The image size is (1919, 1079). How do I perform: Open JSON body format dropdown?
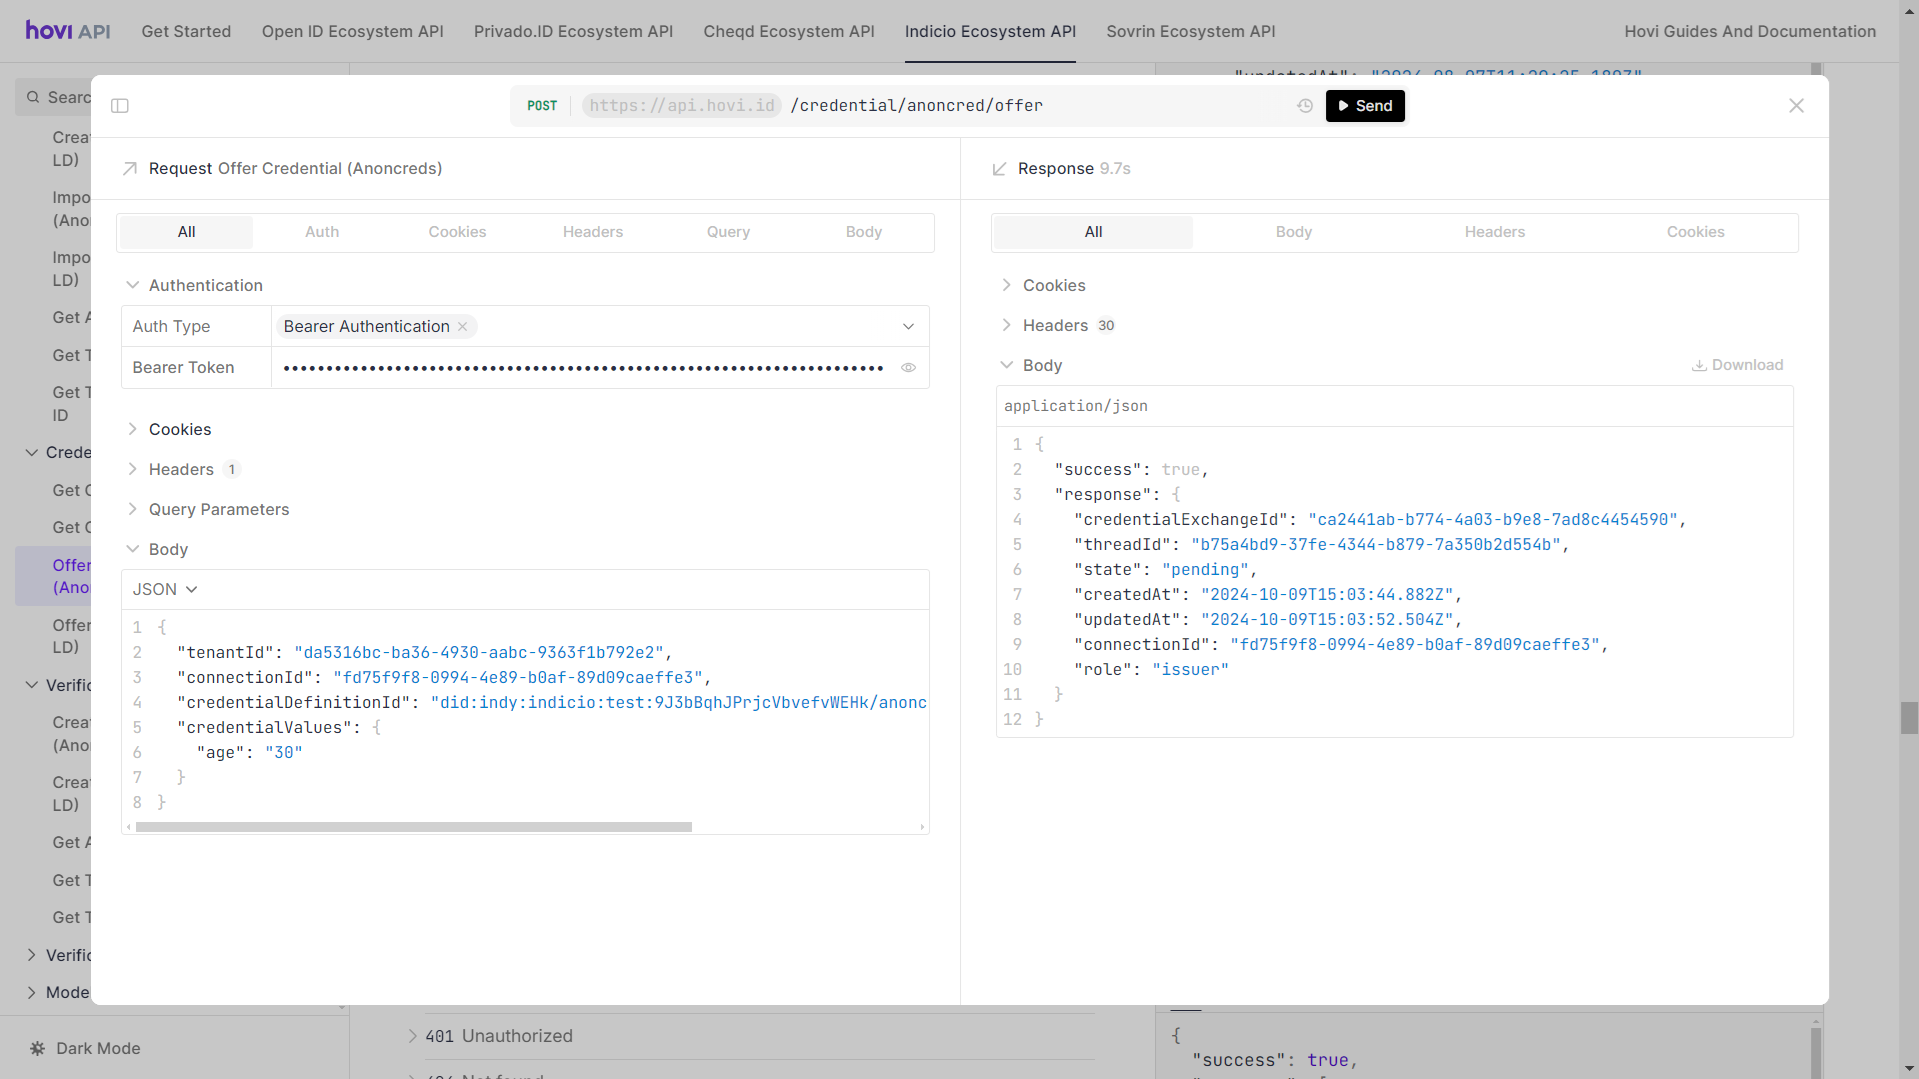coord(165,590)
